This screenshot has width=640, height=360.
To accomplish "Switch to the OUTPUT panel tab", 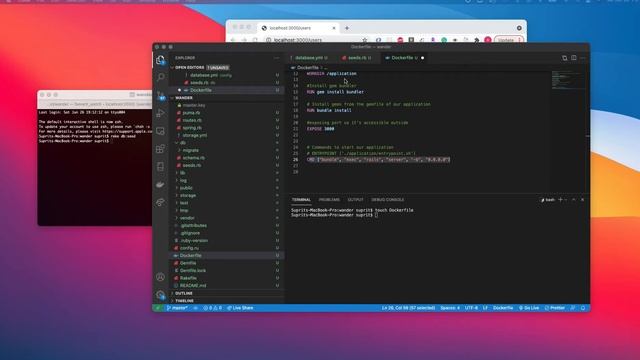I will pyautogui.click(x=355, y=200).
